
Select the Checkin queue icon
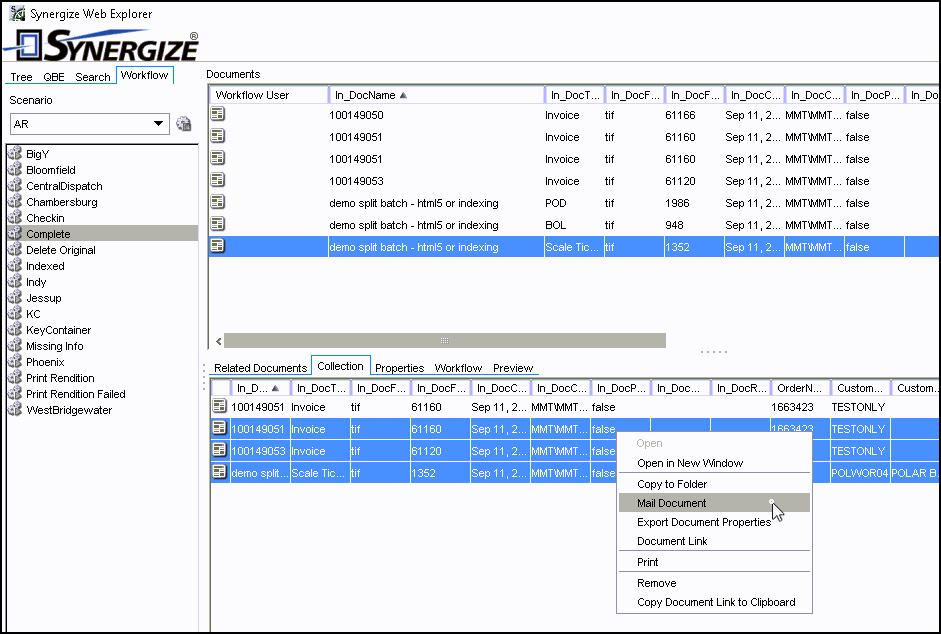point(14,218)
